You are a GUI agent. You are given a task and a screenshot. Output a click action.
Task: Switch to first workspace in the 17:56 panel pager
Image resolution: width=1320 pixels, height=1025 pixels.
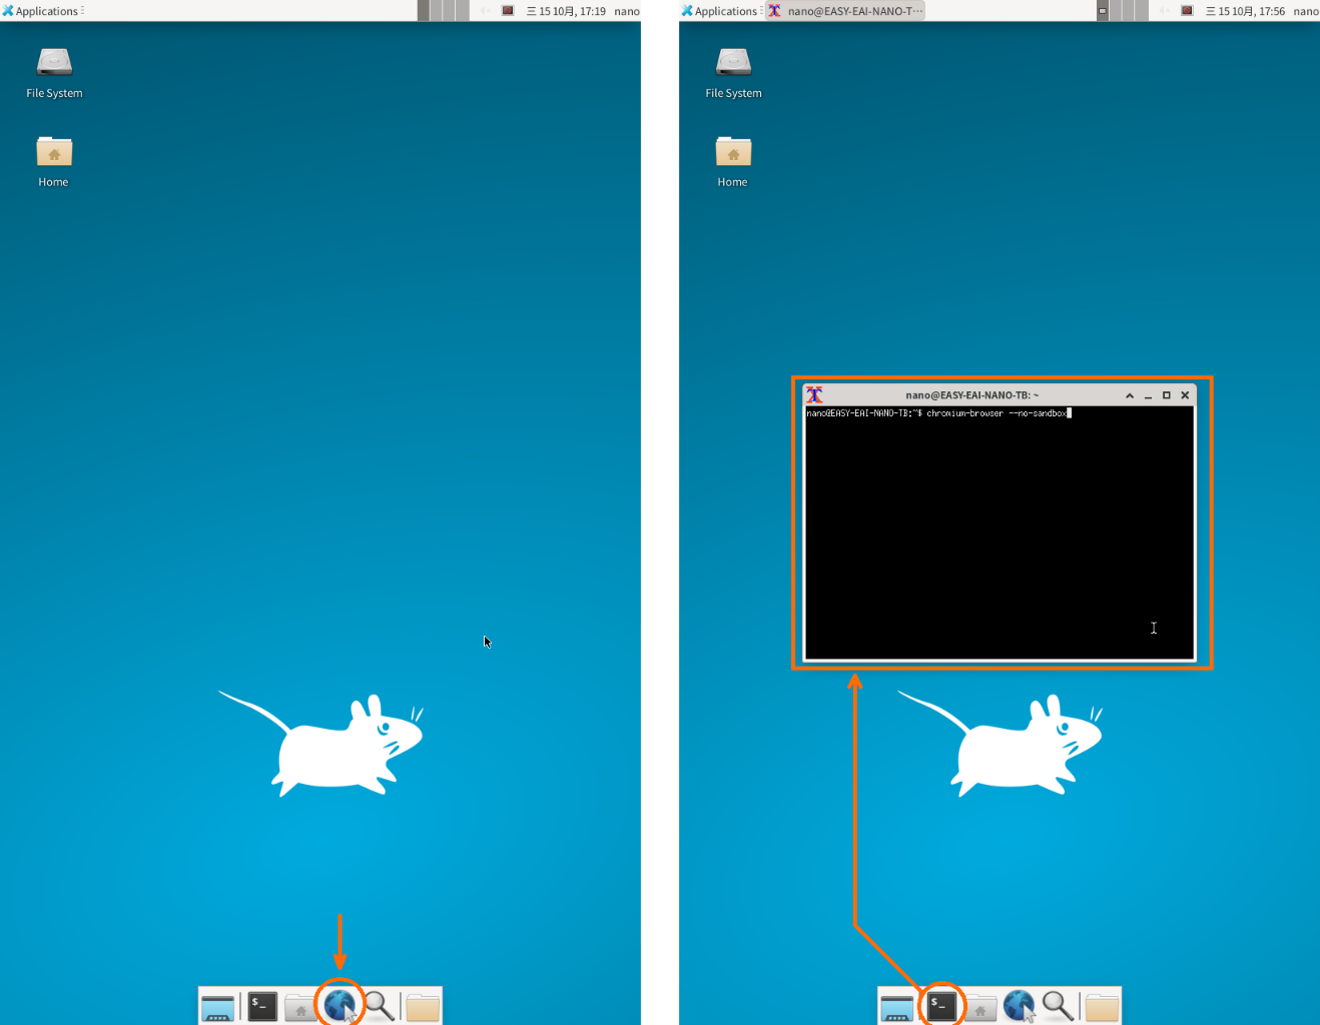[1102, 11]
